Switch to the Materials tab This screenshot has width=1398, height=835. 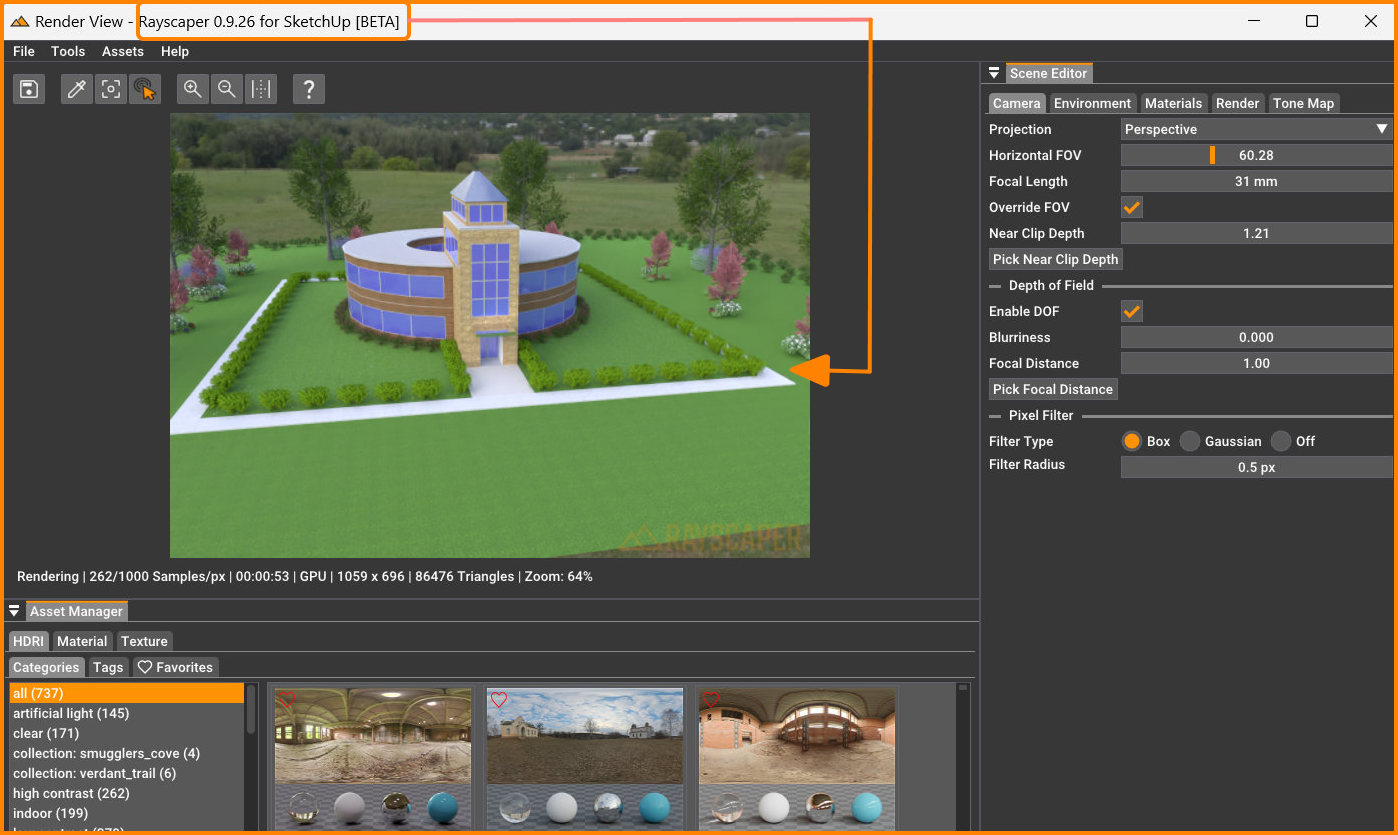point(1173,103)
